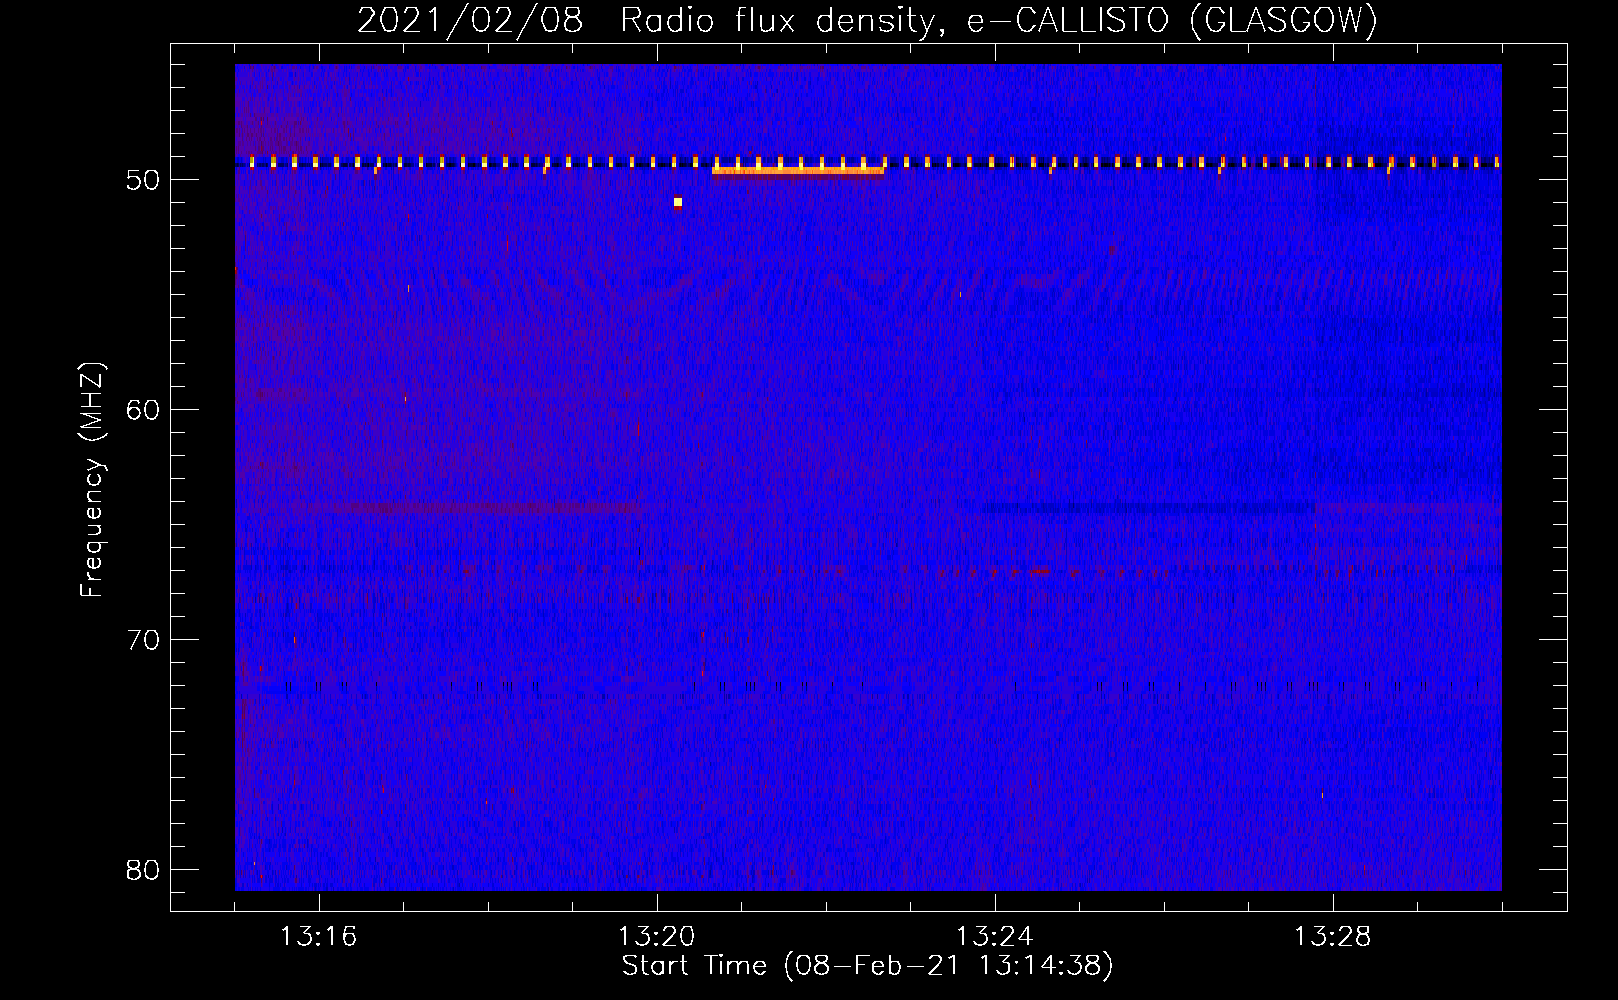Click the 60 frequency tick label

(x=144, y=410)
